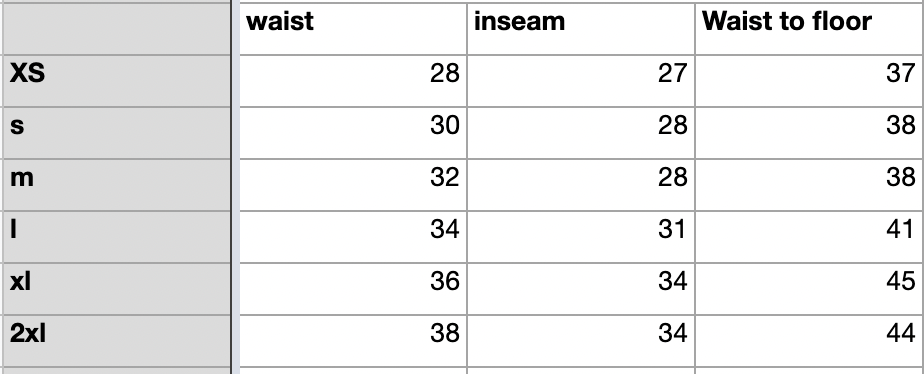
Task: Click the XS waist cell showing 28
Action: (x=353, y=81)
